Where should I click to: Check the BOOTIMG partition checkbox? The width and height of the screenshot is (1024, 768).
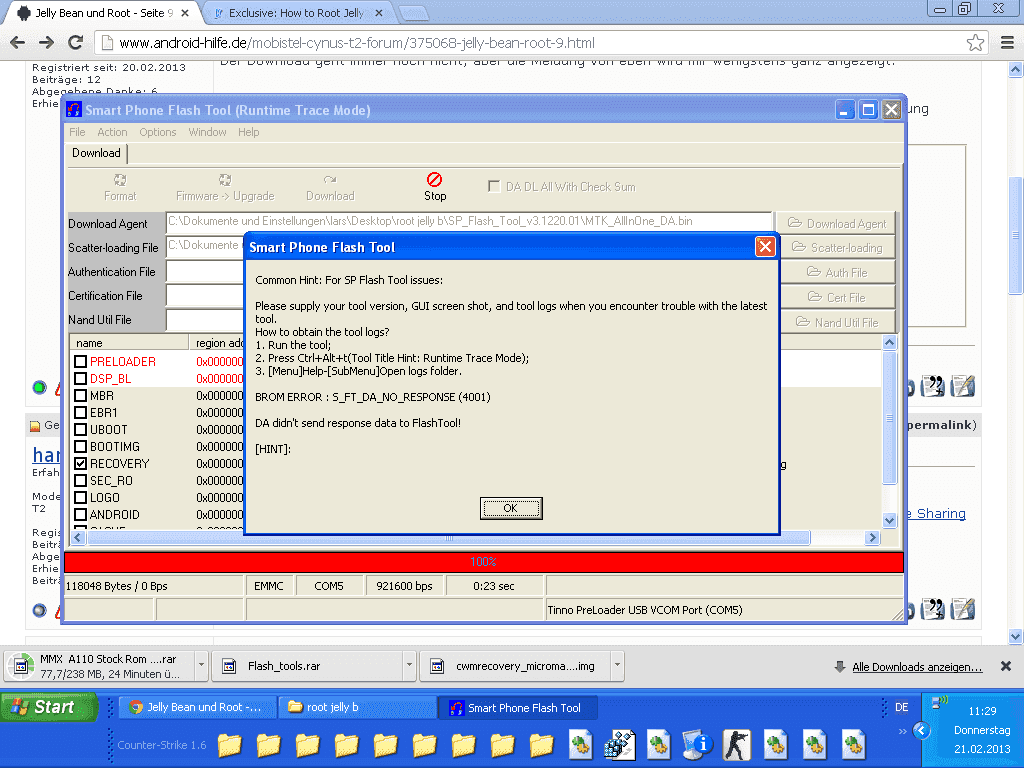[x=80, y=446]
